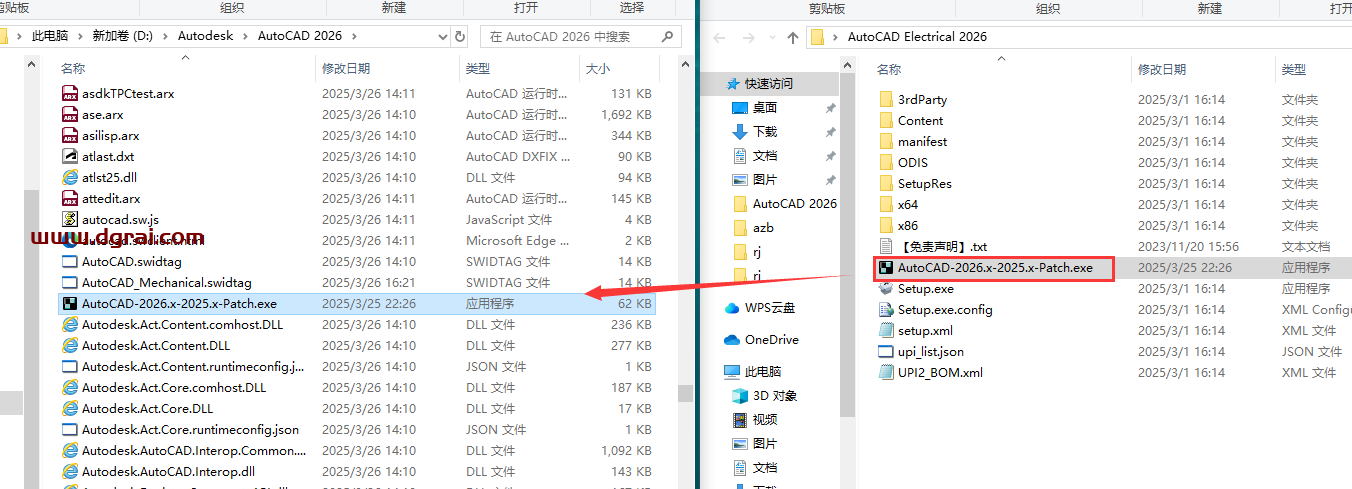Go up one folder level

coord(793,37)
